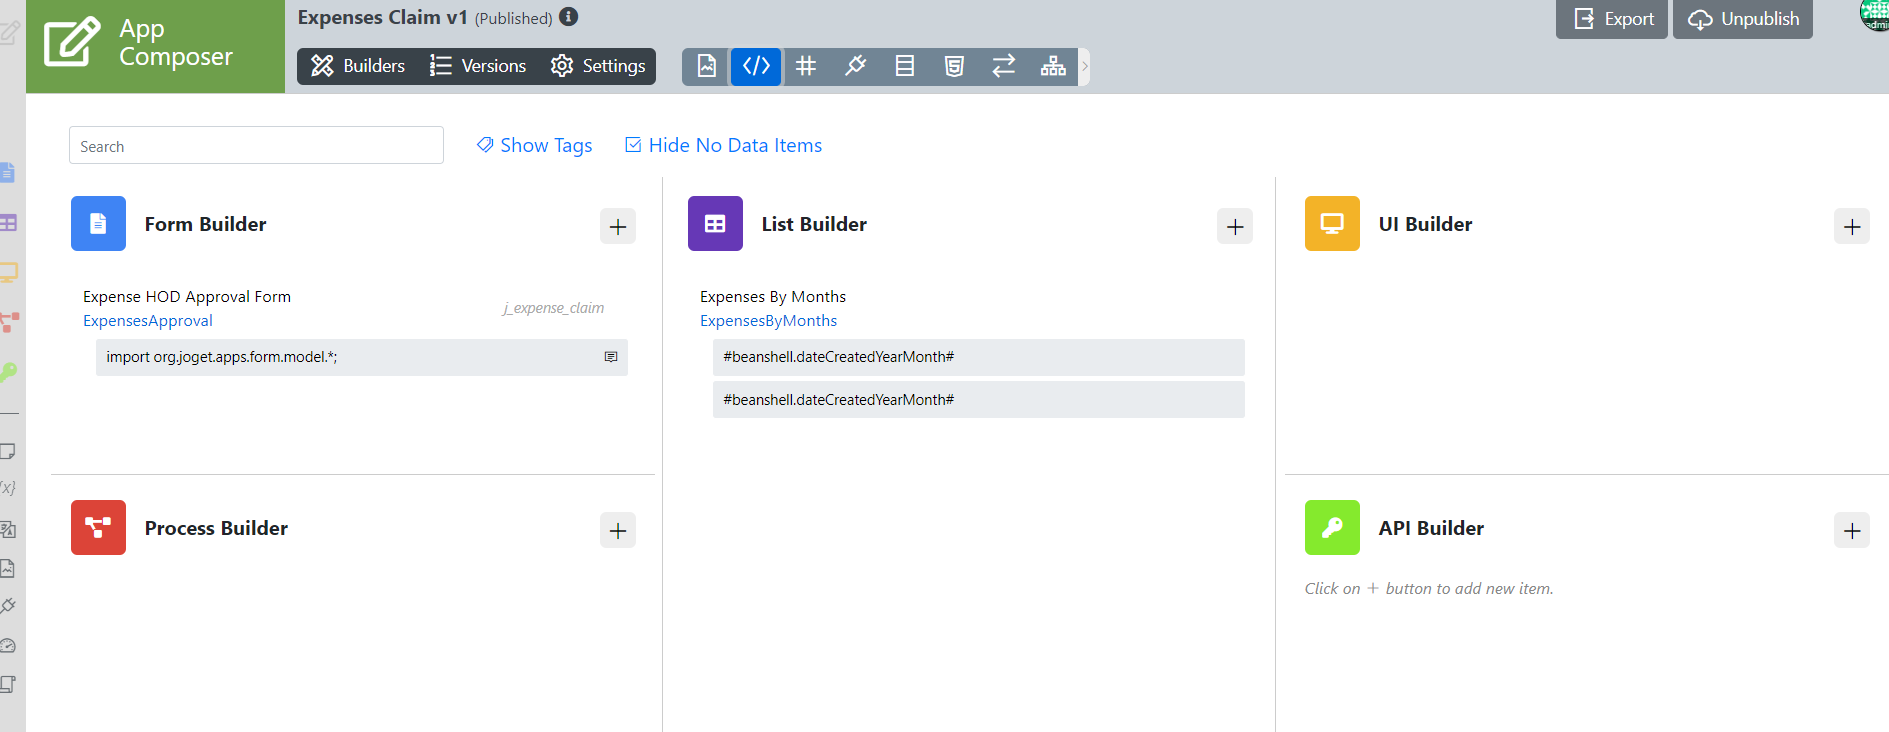
Task: Expand toolbar with right chevron arrow
Action: click(x=1084, y=67)
